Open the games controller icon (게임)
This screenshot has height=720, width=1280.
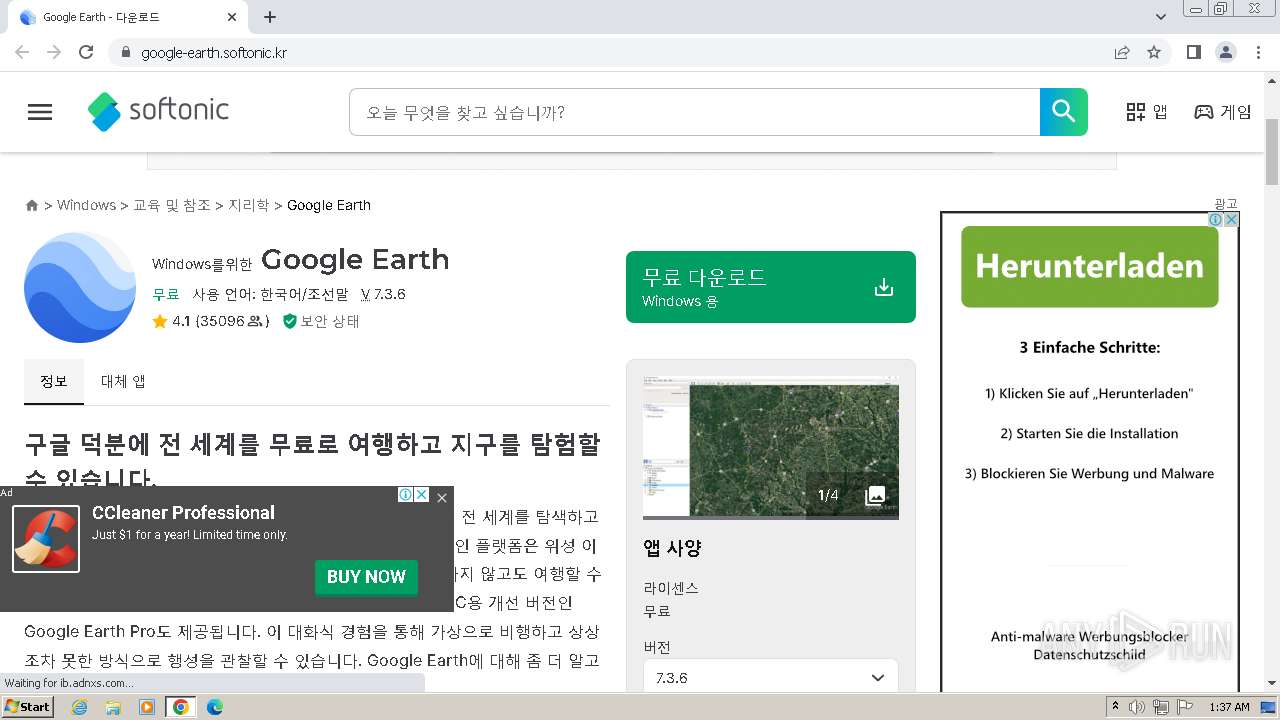(1204, 112)
